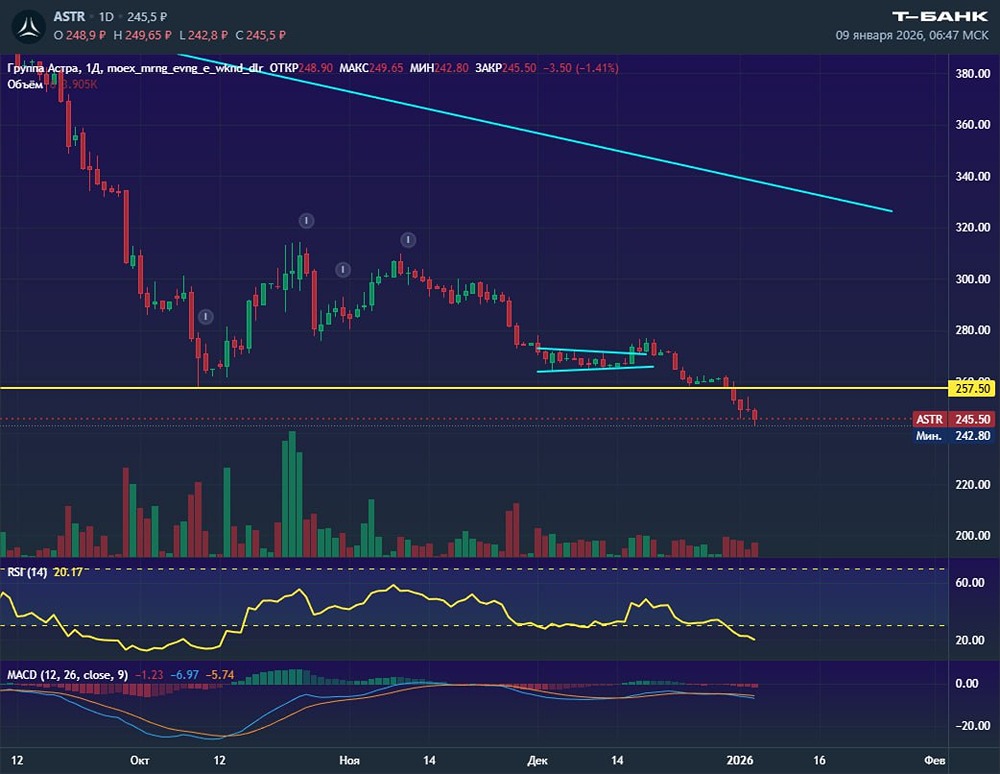Click the MACD value −5.74
Viewport: 1000px width, 774px height.
coord(220,675)
